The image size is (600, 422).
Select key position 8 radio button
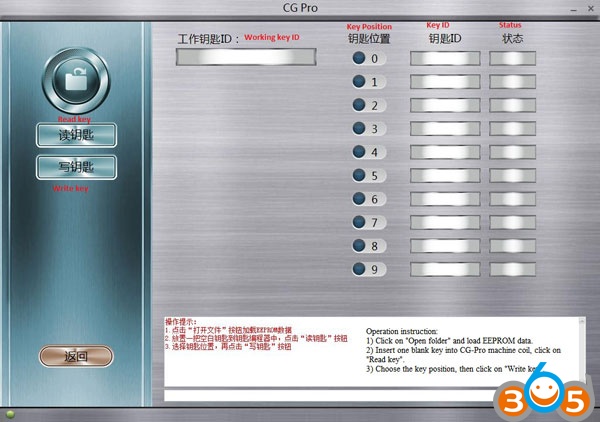tap(359, 246)
